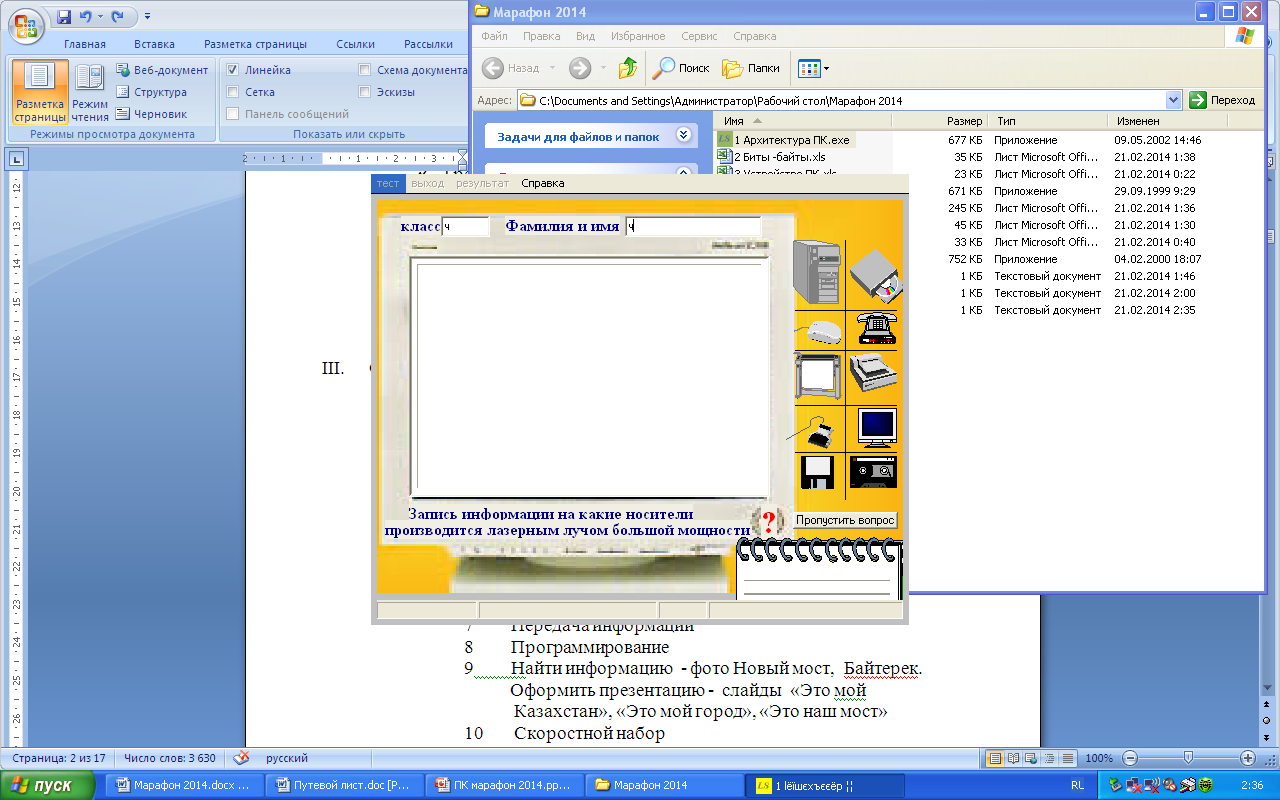Sort files by the Имя column header
Screen dimensions: 1280x800
pyautogui.click(x=803, y=121)
